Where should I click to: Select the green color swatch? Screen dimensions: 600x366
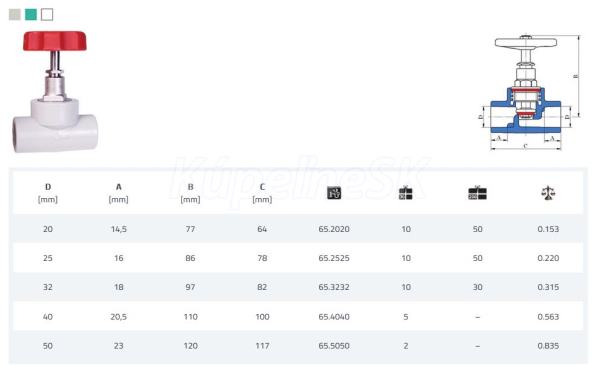point(31,15)
